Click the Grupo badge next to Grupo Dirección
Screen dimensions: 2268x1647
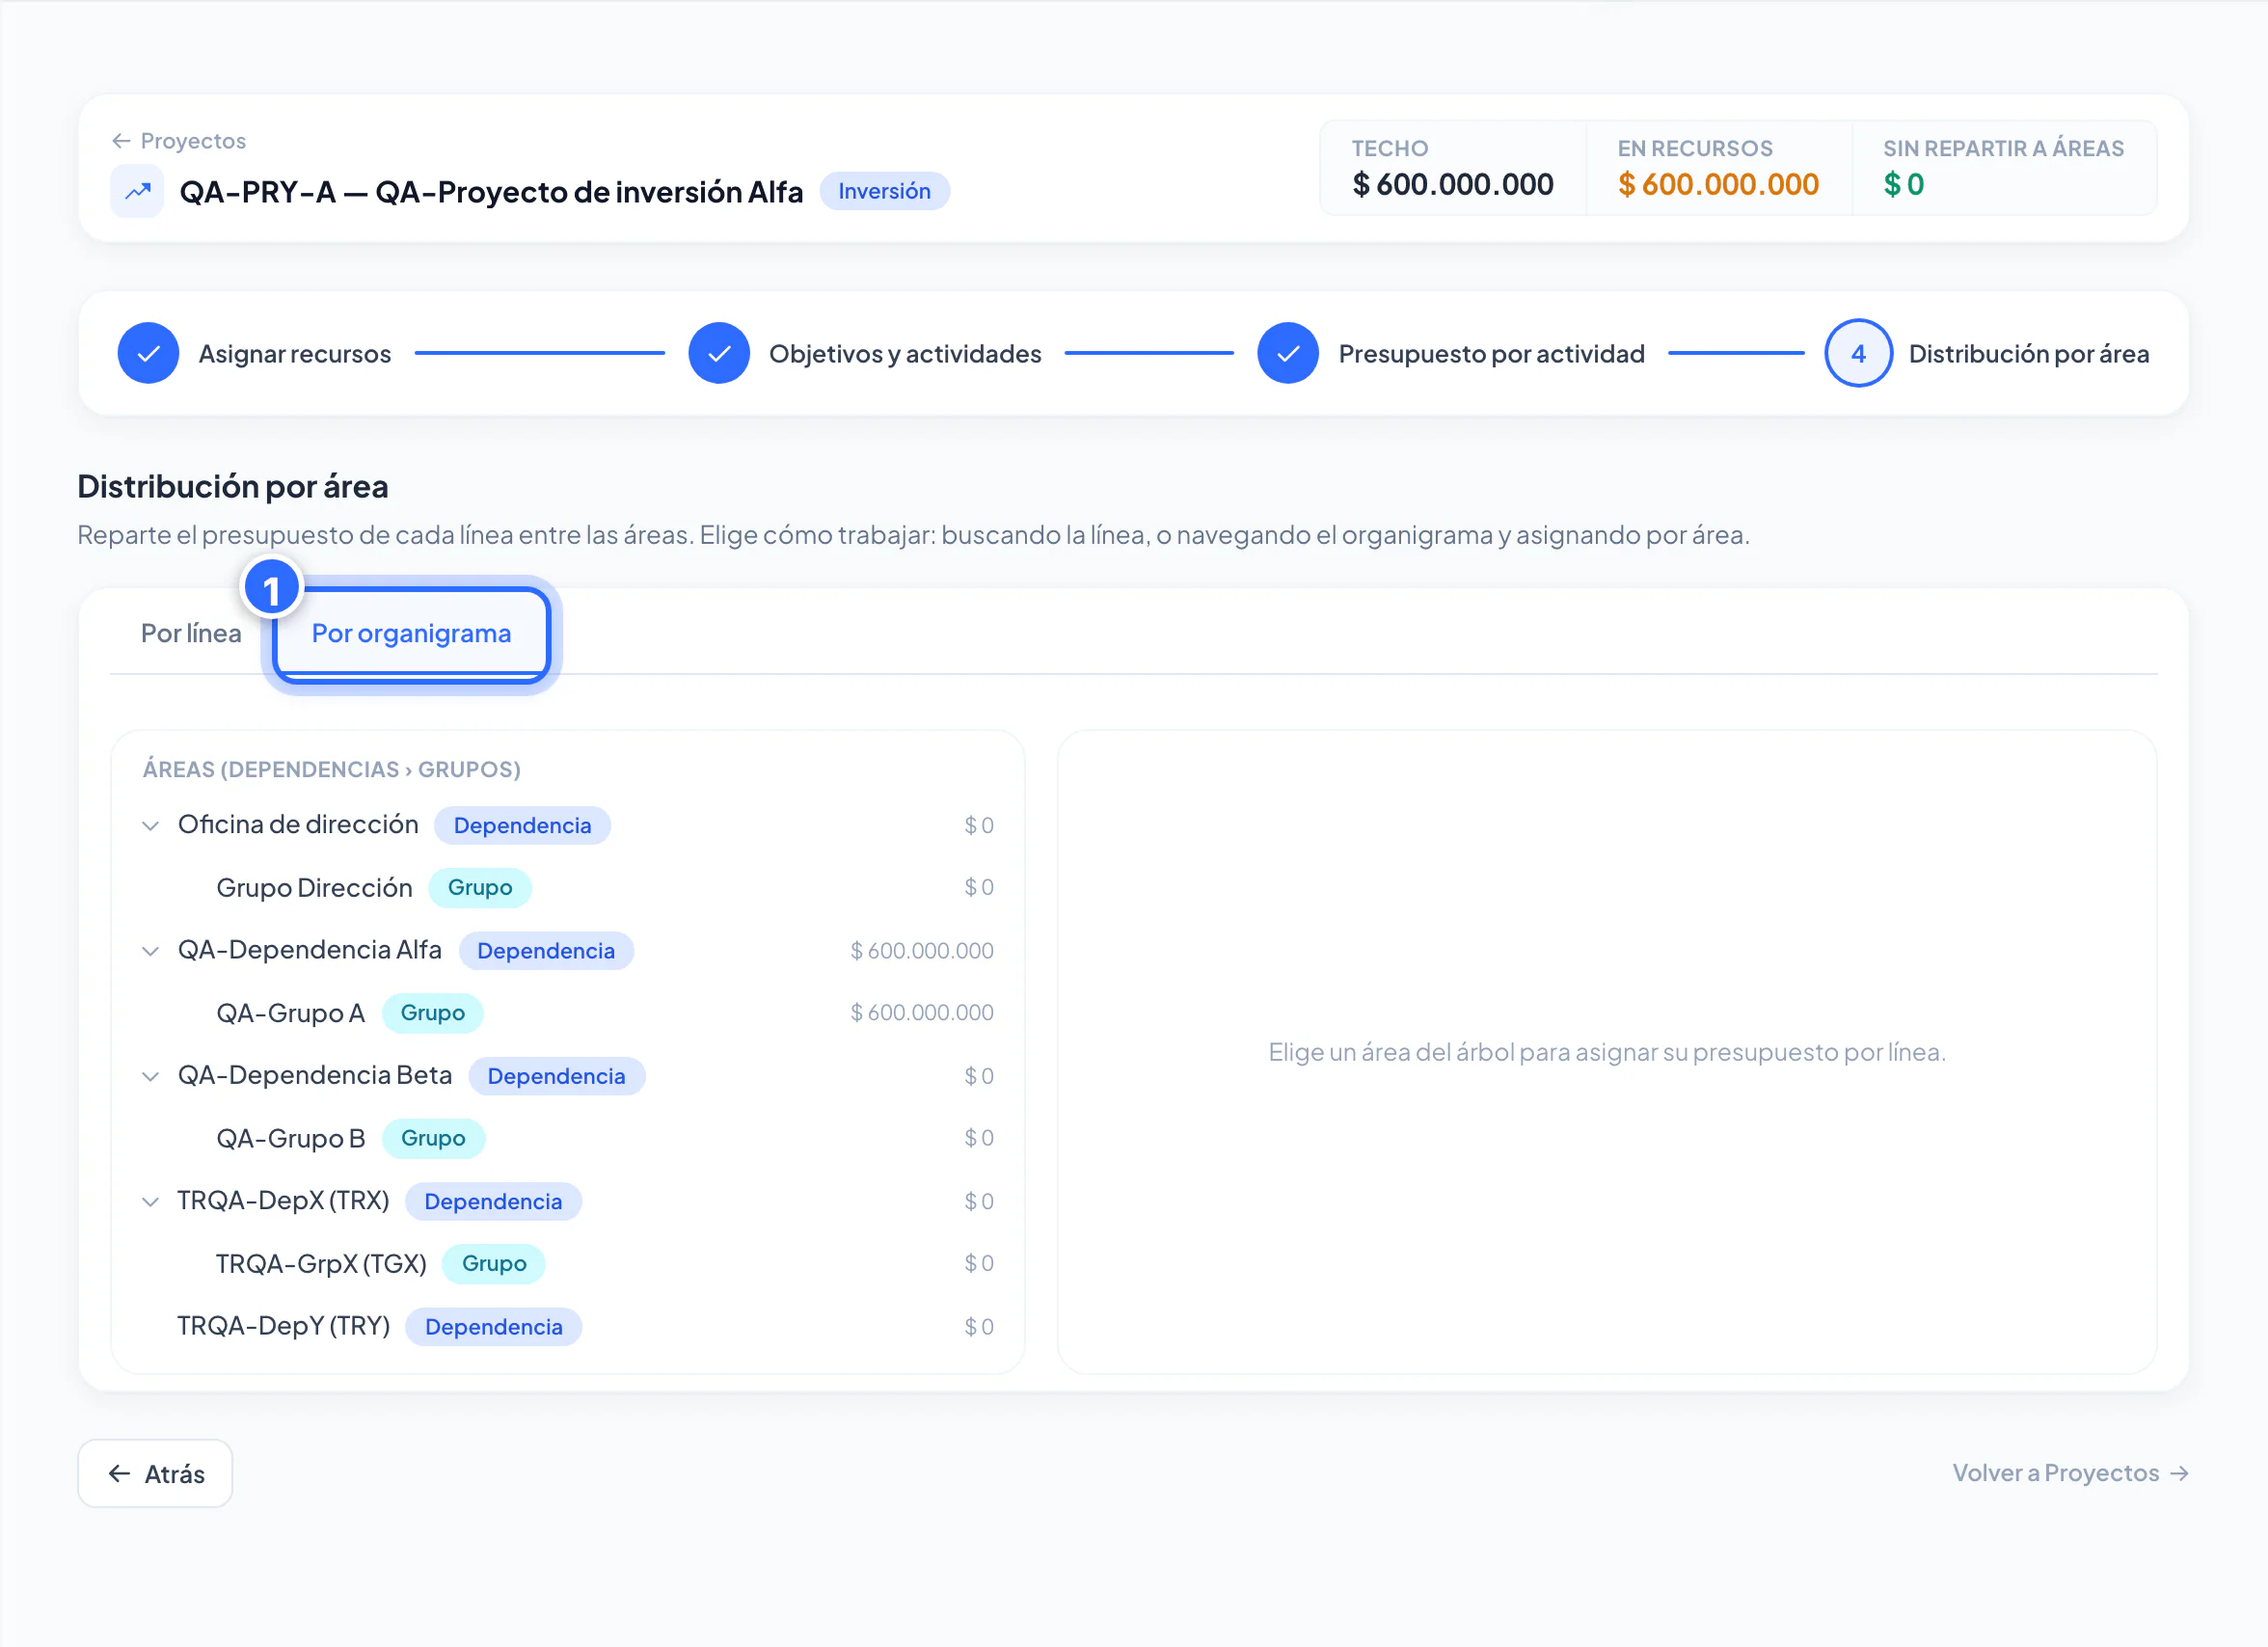pos(479,887)
